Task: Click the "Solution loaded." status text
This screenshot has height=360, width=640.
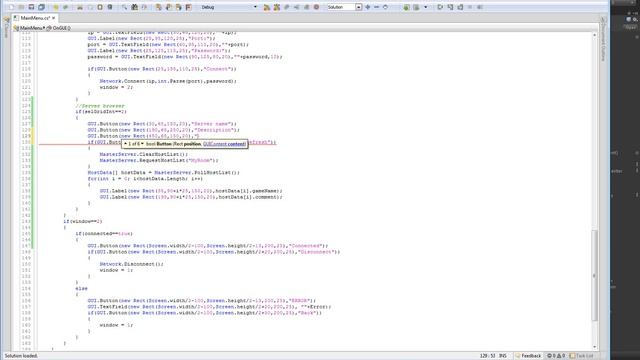Action: tap(21, 356)
